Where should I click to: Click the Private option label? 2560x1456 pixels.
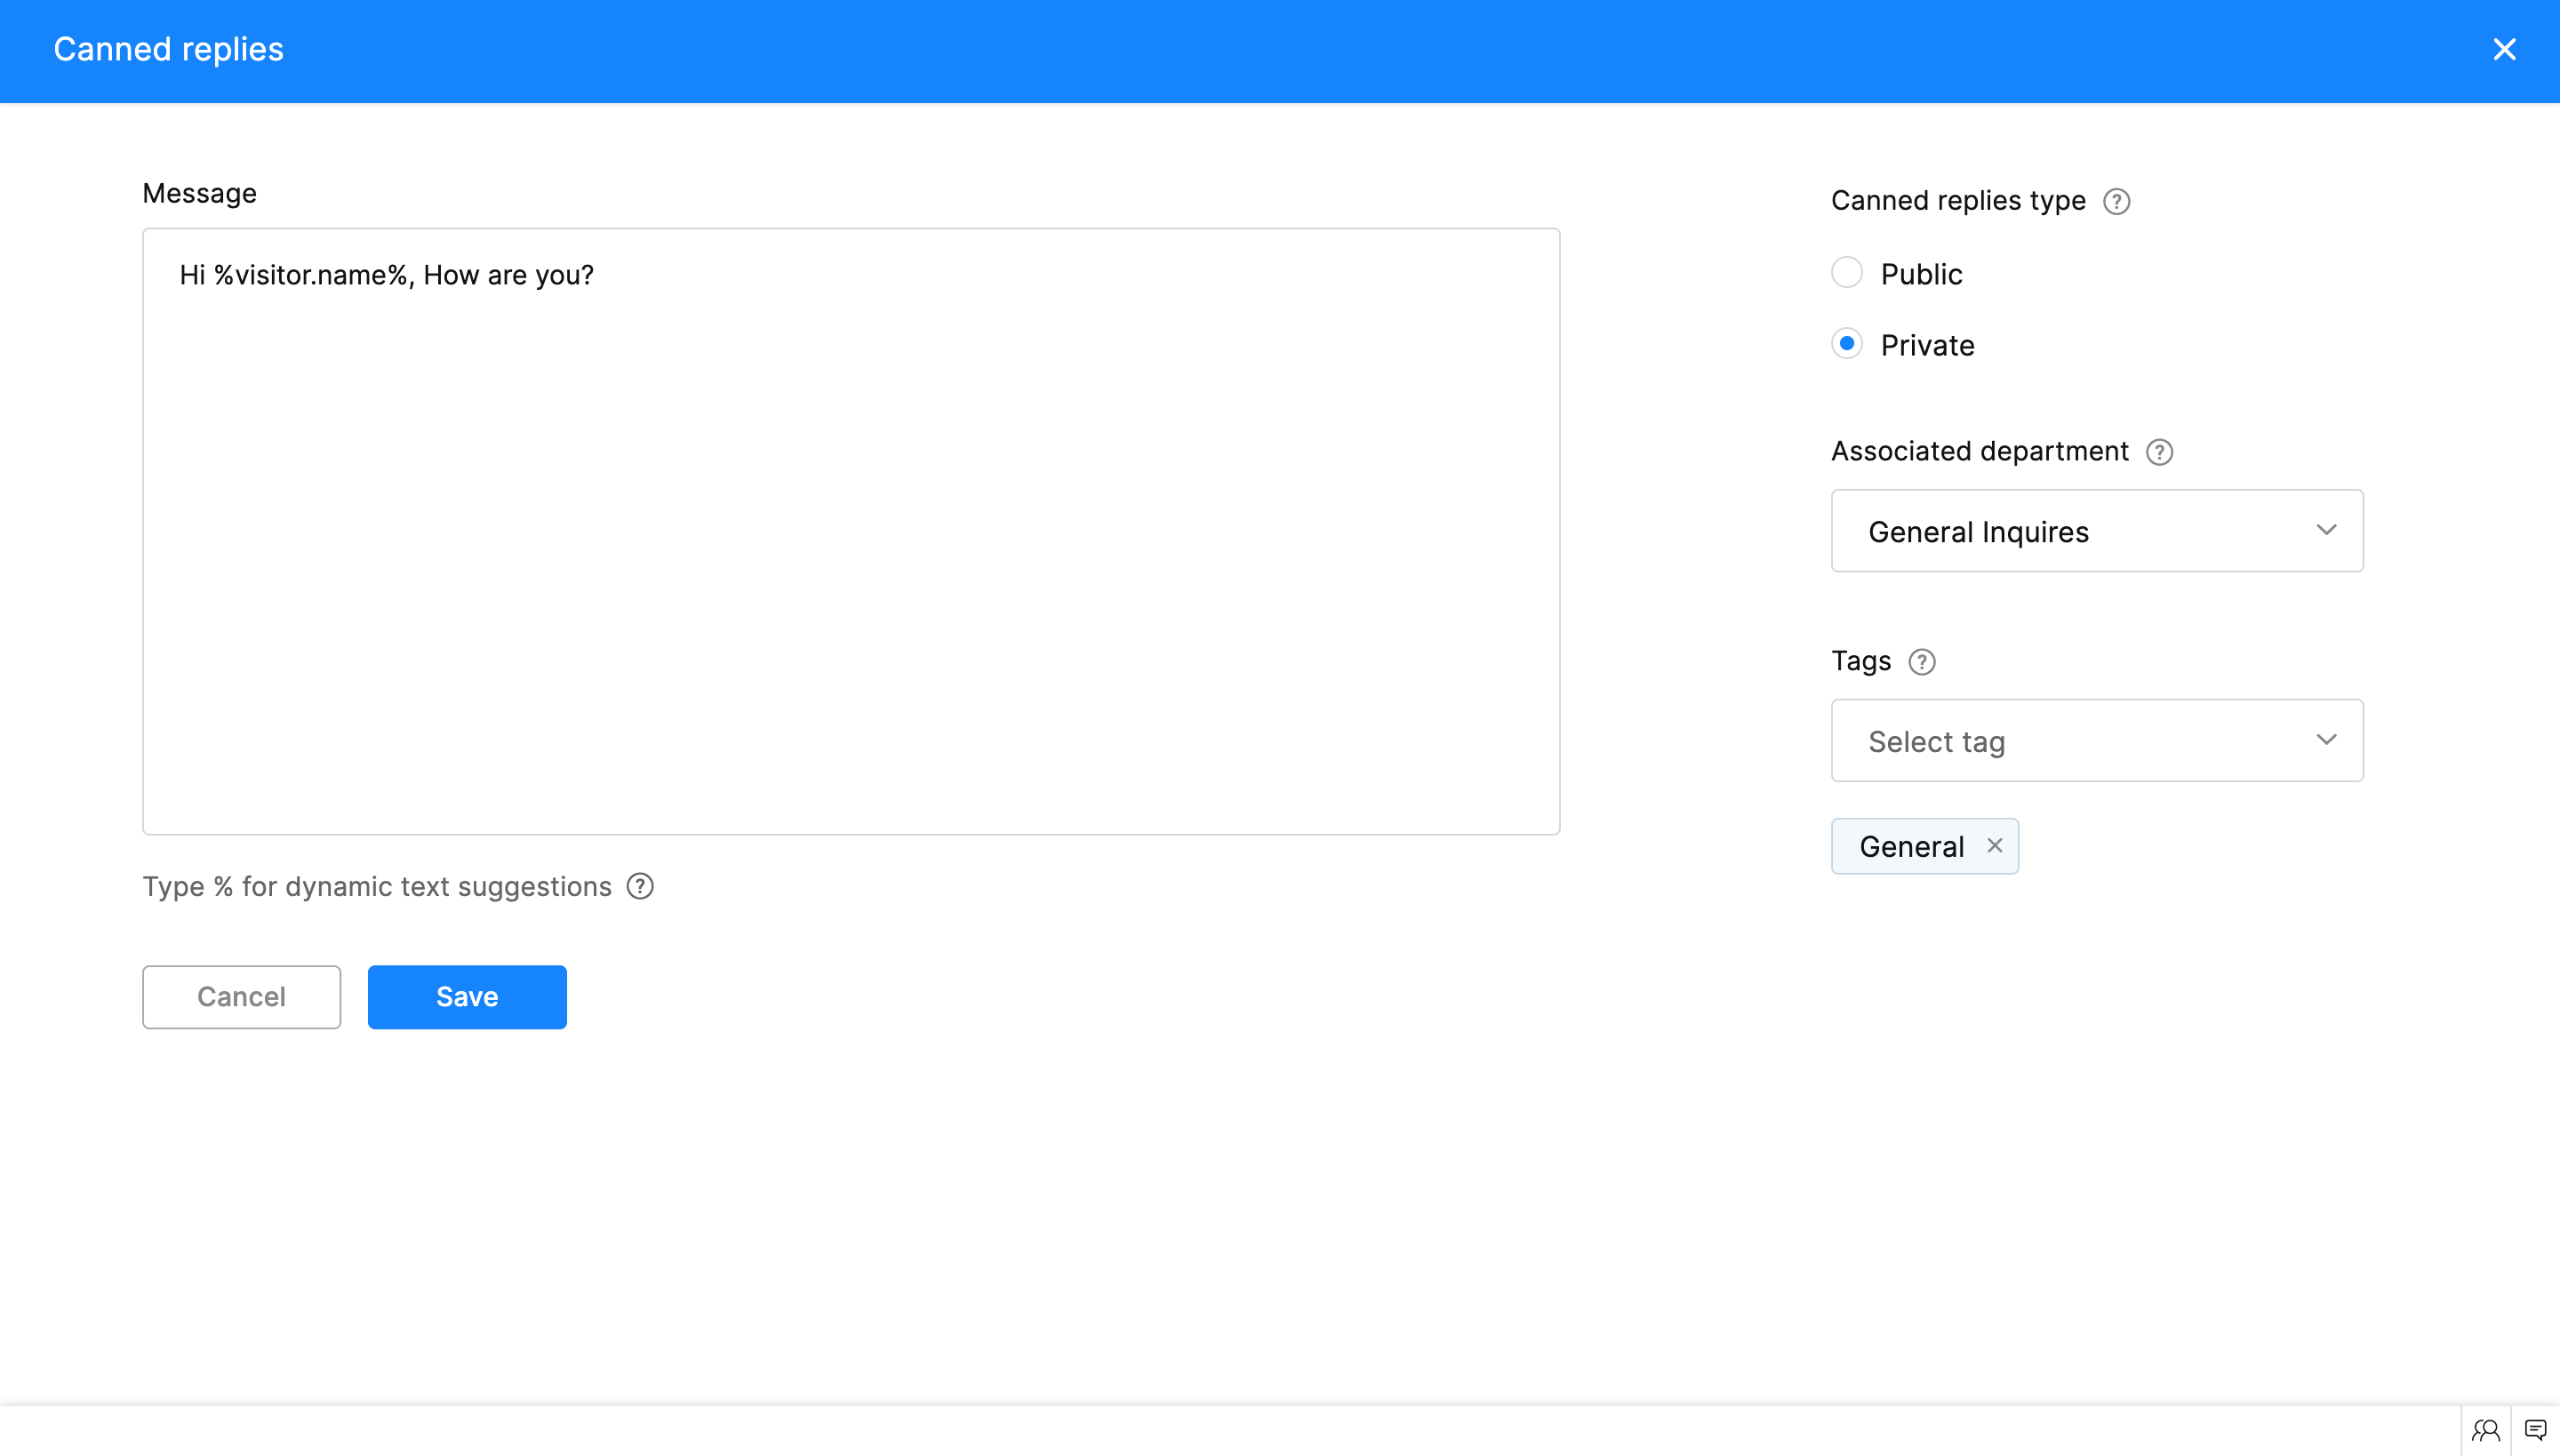1927,346
